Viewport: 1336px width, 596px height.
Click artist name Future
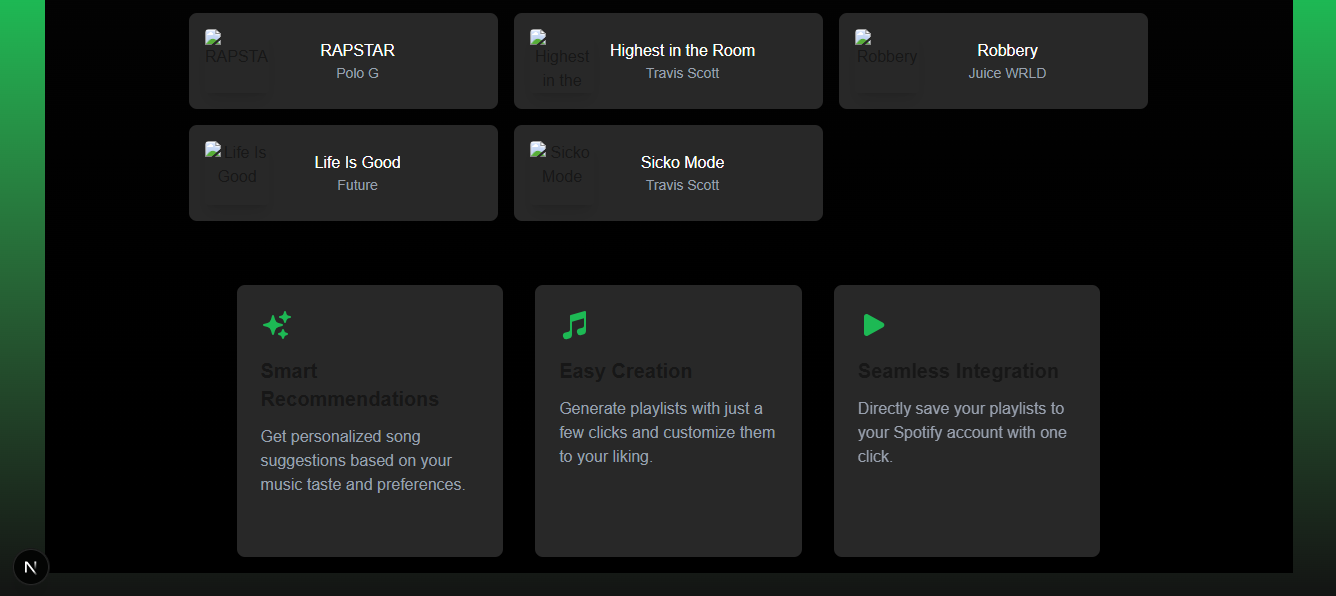tap(357, 185)
